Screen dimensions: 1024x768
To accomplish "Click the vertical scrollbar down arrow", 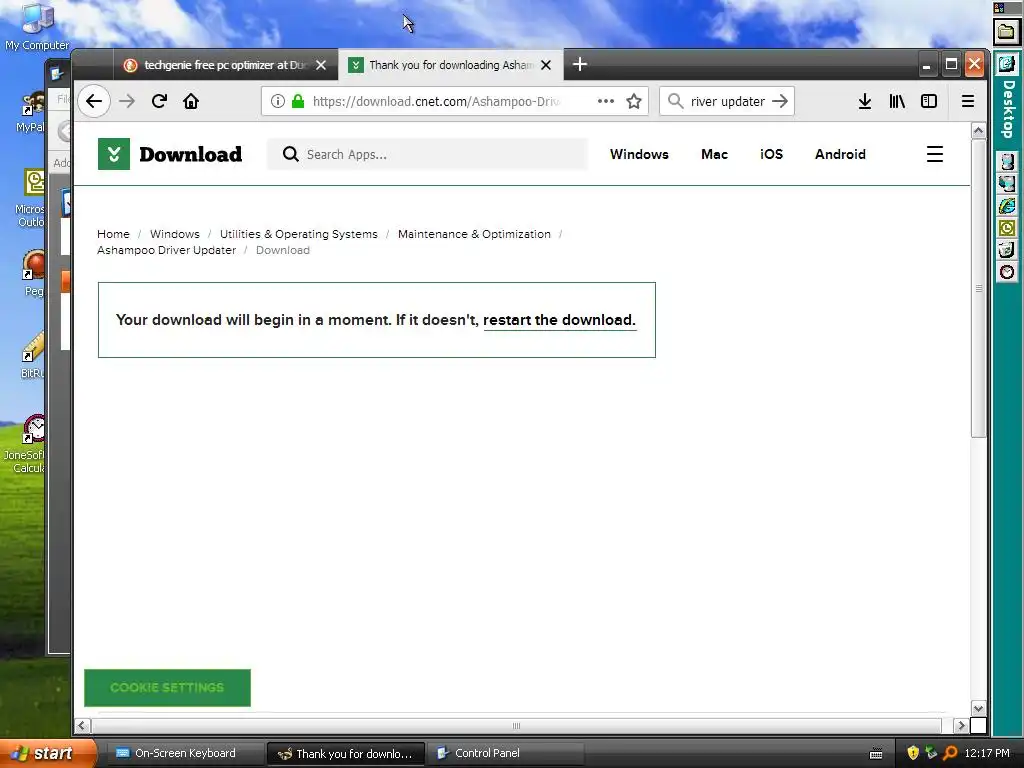I will 978,708.
